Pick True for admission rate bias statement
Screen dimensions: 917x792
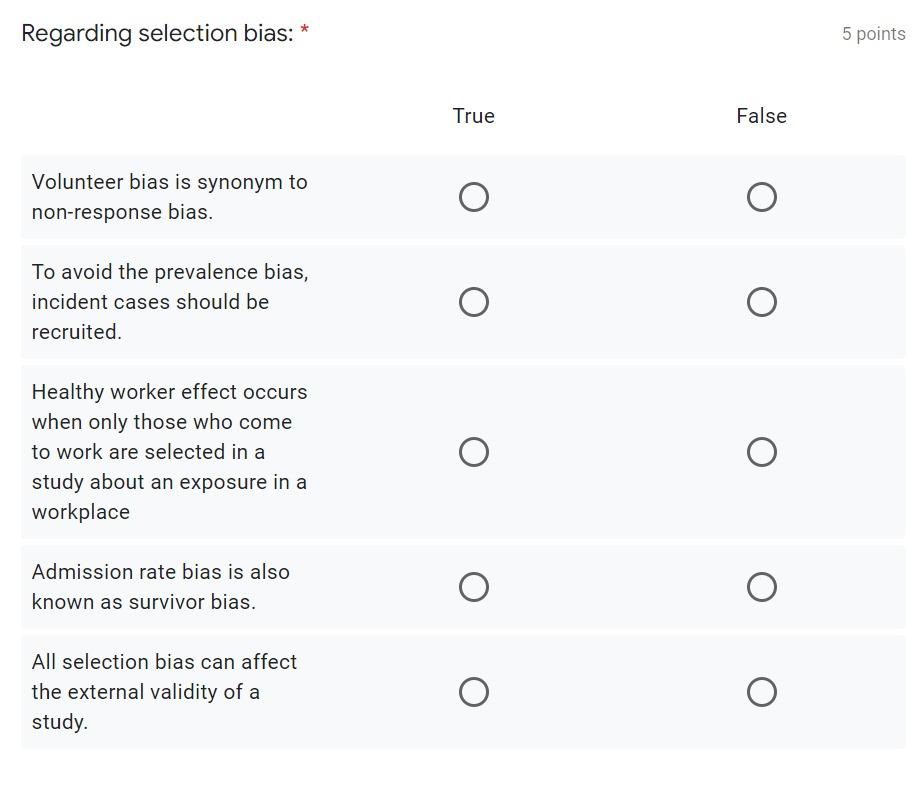[x=474, y=587]
